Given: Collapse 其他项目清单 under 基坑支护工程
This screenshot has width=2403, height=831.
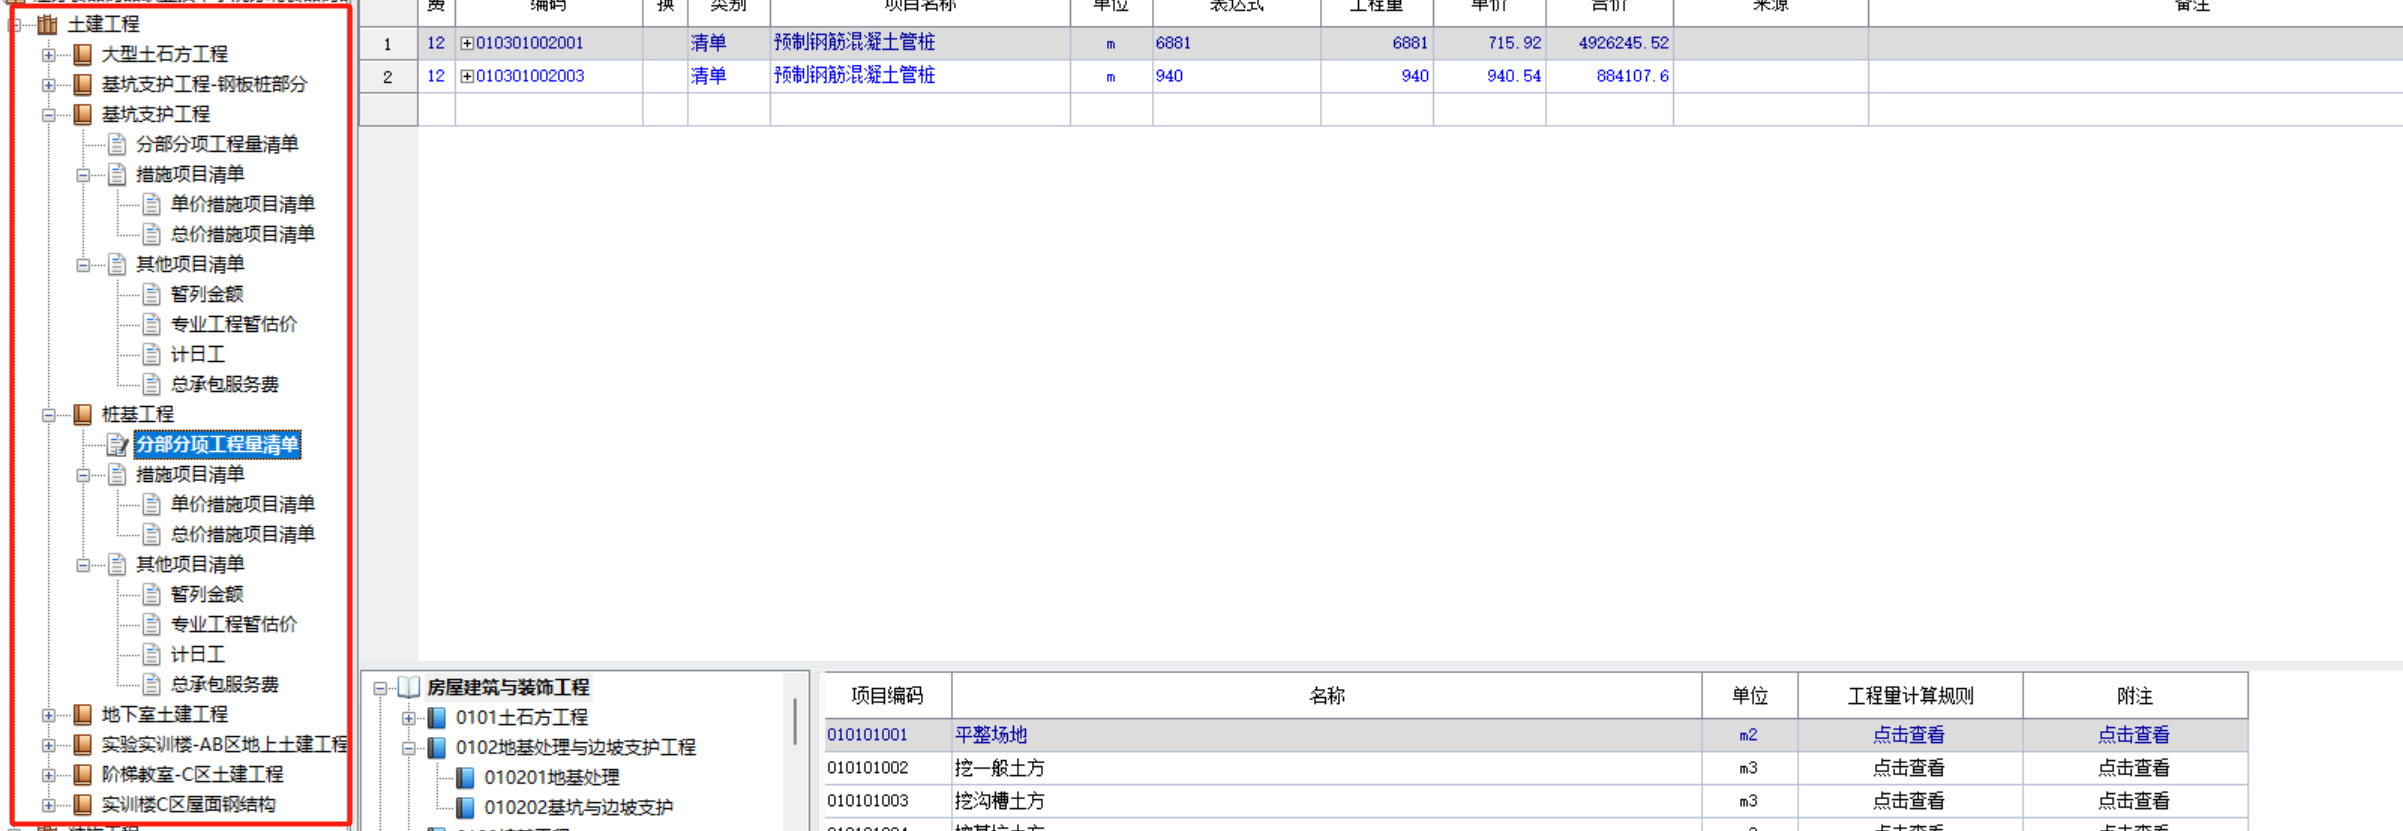Looking at the screenshot, I should click(83, 264).
